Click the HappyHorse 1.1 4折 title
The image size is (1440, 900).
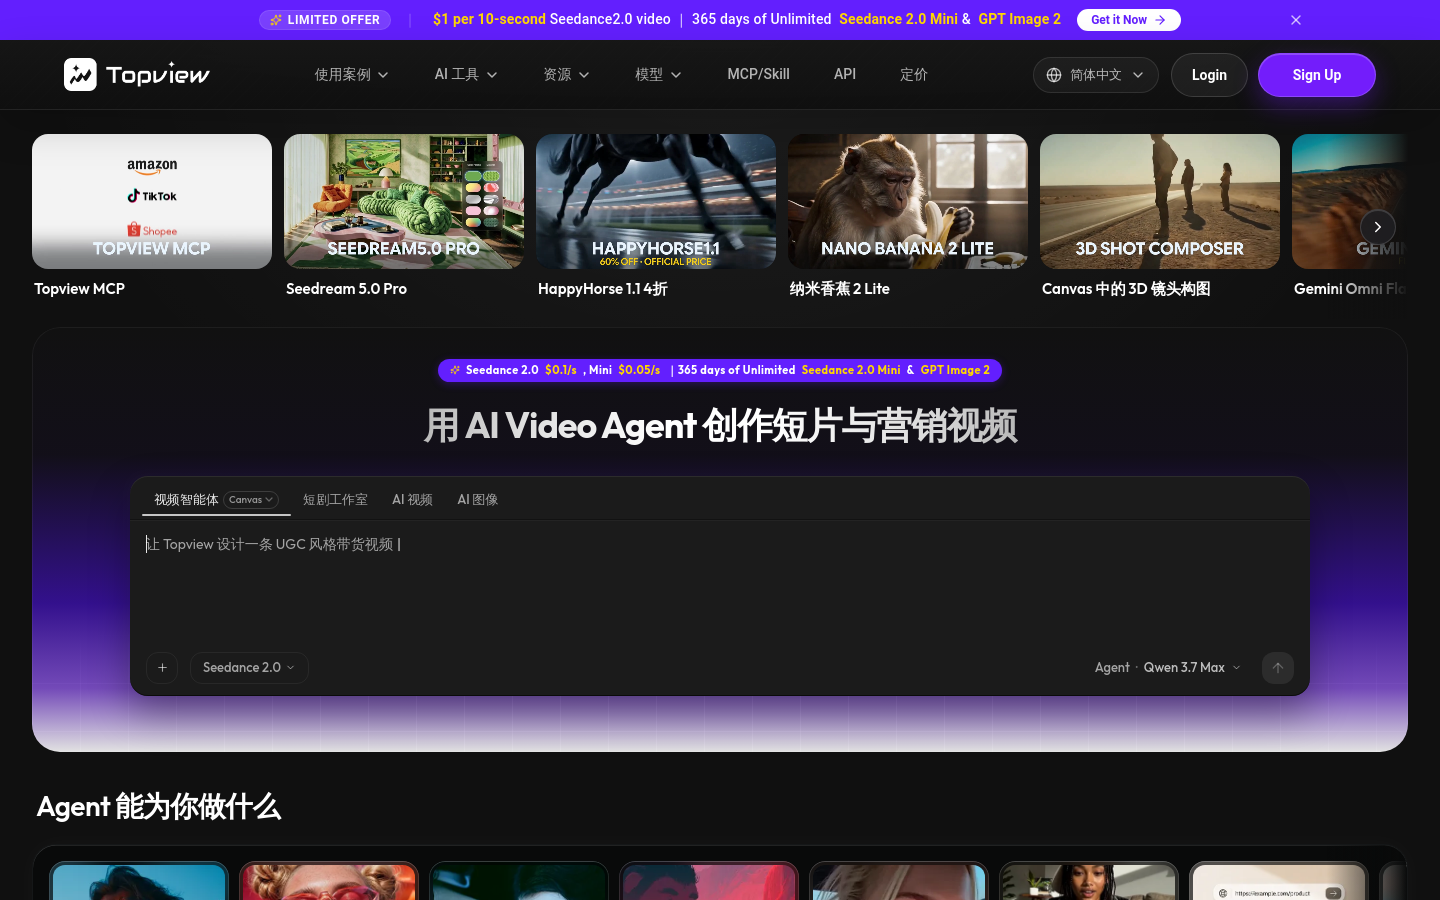pos(603,289)
